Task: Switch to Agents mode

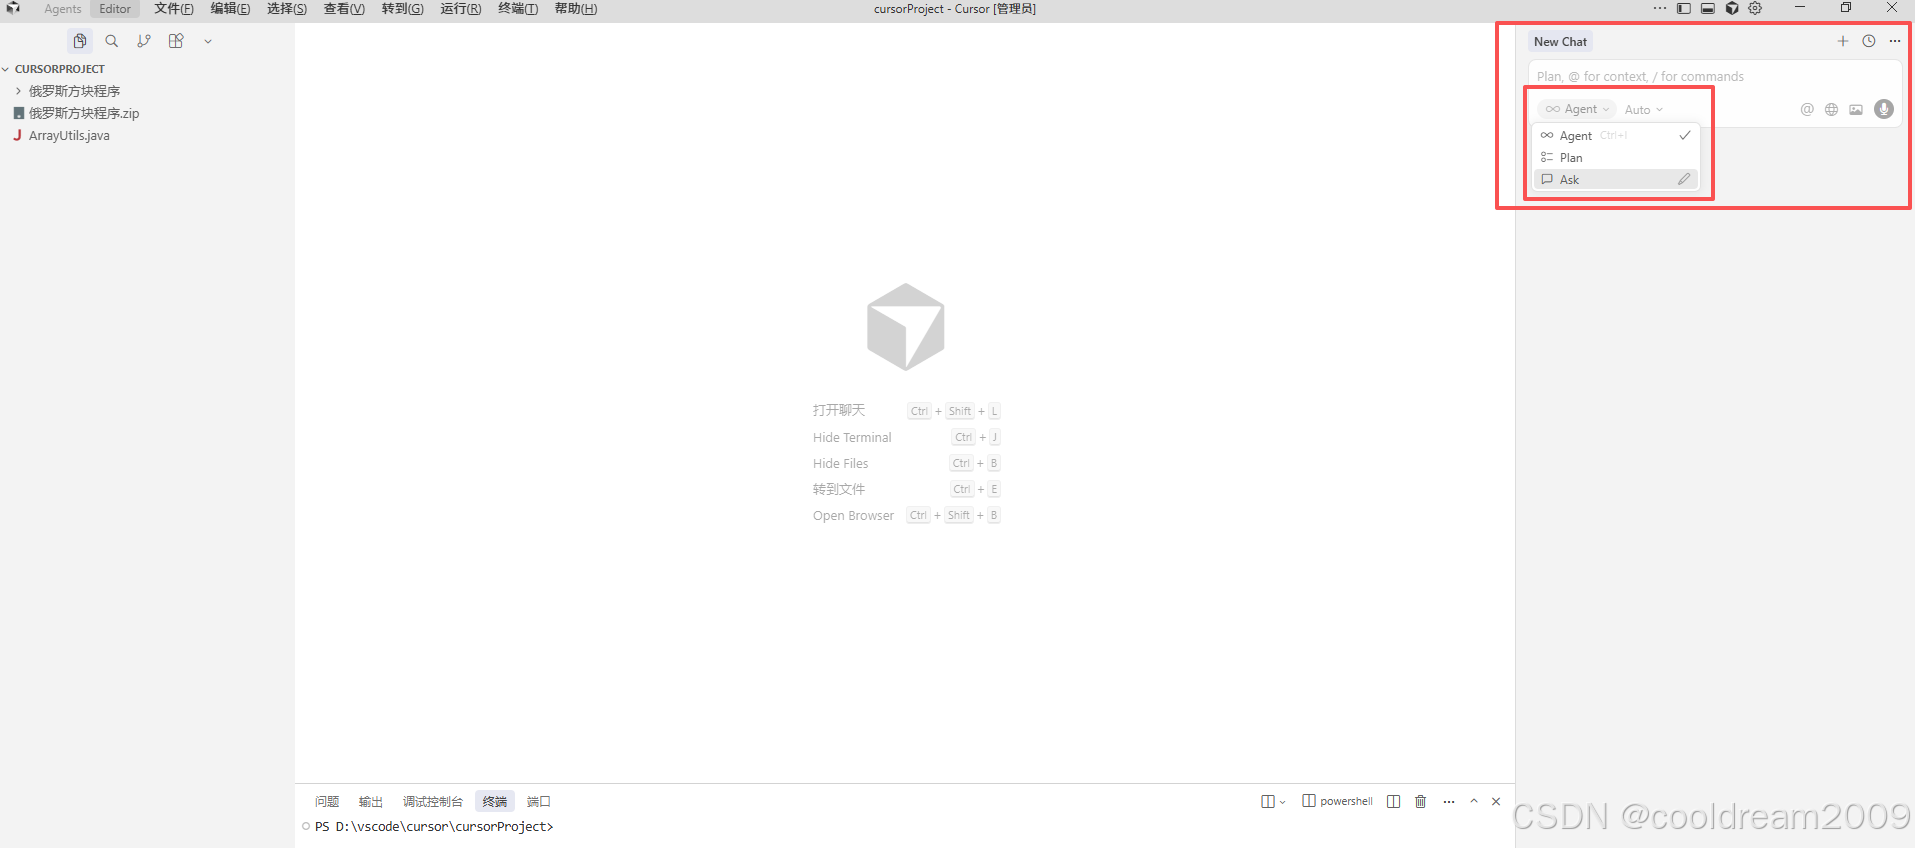Action: tap(63, 9)
